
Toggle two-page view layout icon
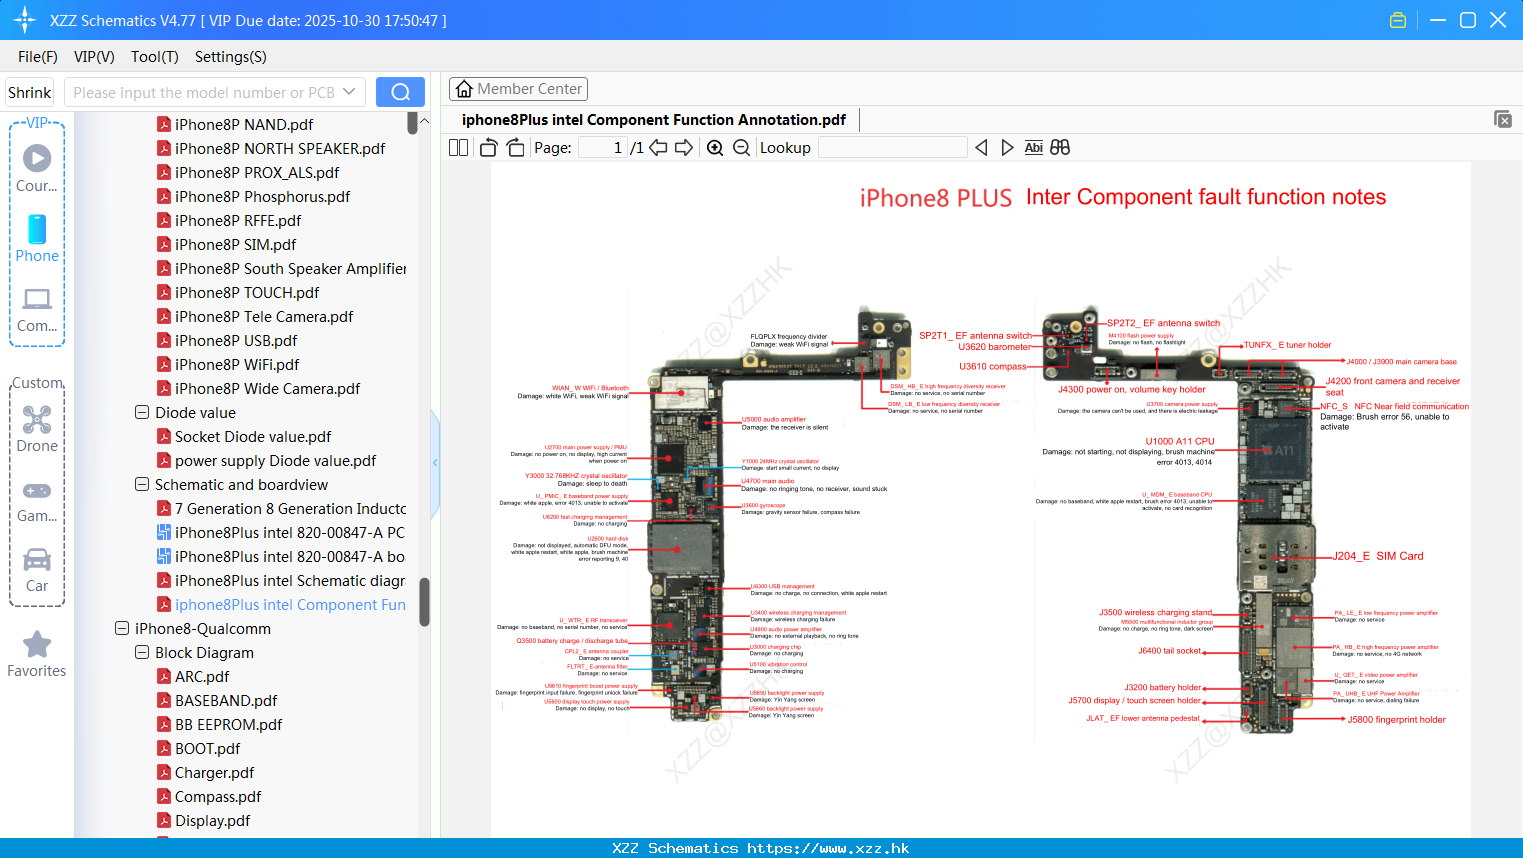(x=459, y=148)
